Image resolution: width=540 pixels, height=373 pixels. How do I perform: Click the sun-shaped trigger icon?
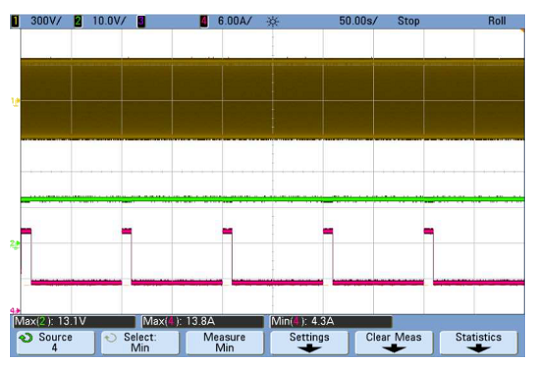[272, 22]
